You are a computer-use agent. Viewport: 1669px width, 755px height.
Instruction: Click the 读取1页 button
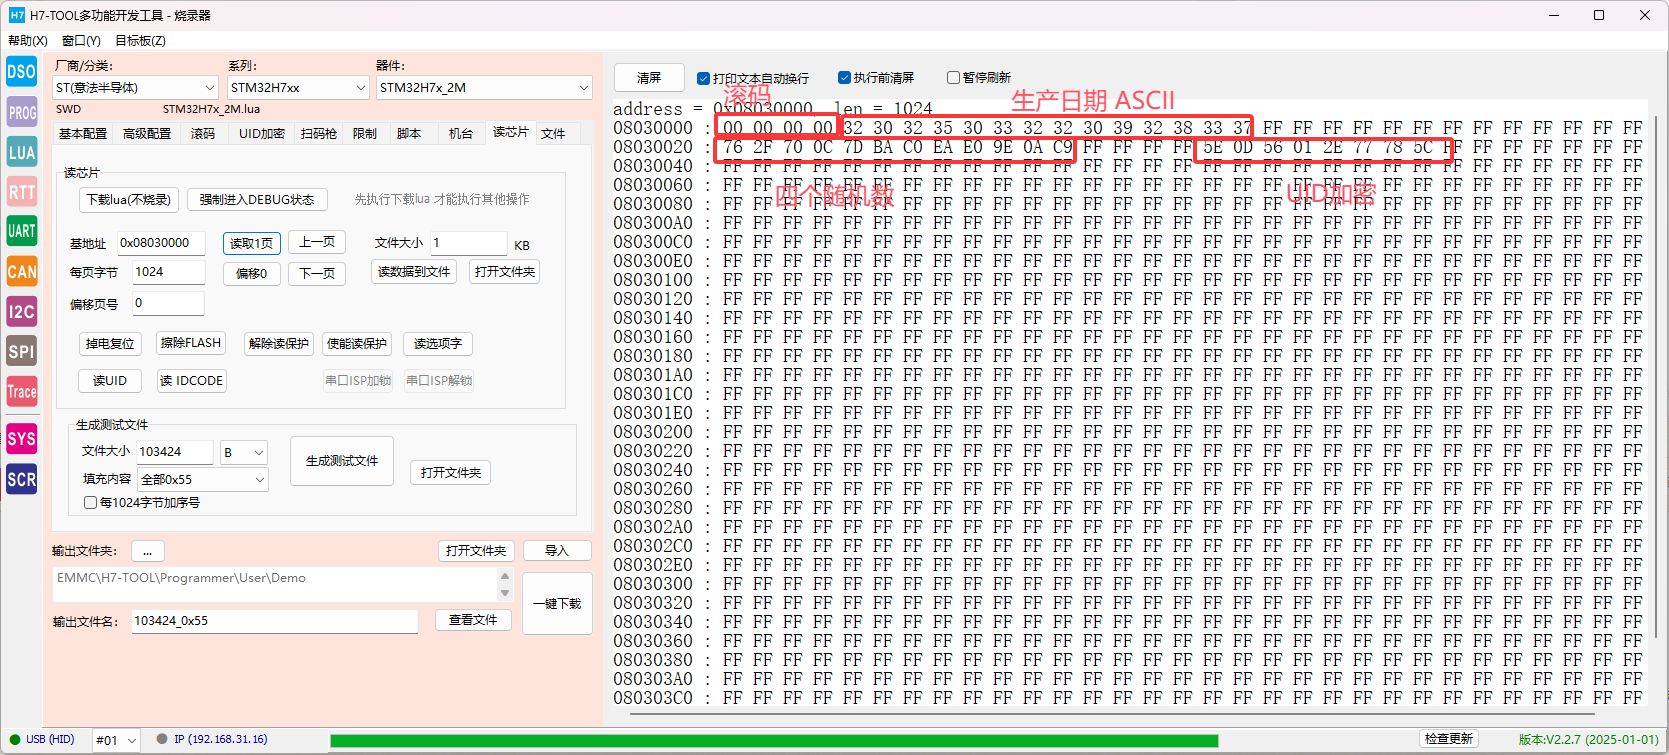[251, 243]
